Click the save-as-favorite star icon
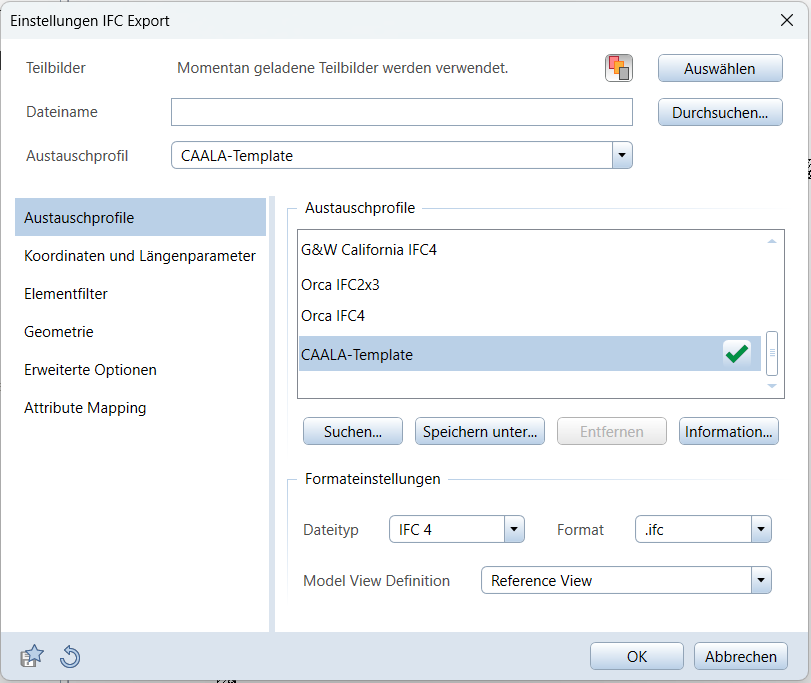 click(x=33, y=656)
